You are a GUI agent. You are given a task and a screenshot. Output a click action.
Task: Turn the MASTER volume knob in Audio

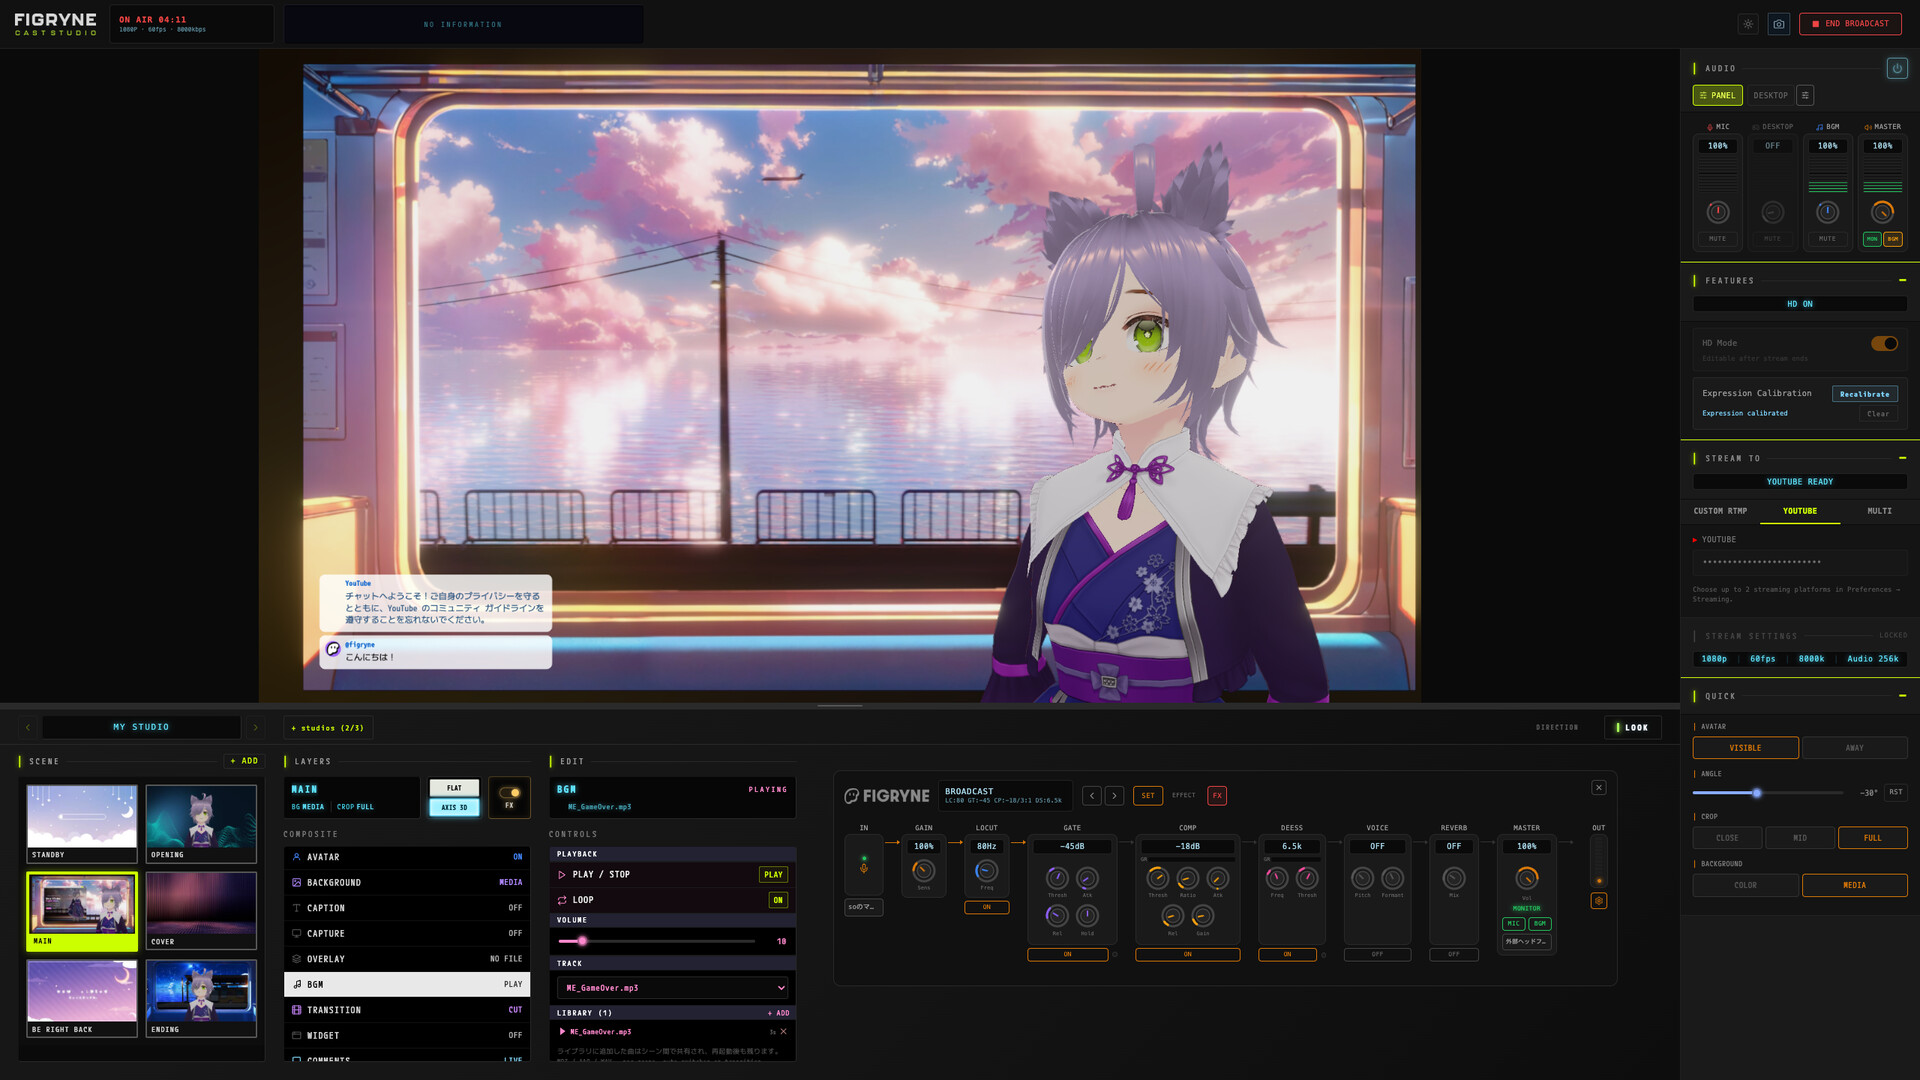(x=1882, y=212)
